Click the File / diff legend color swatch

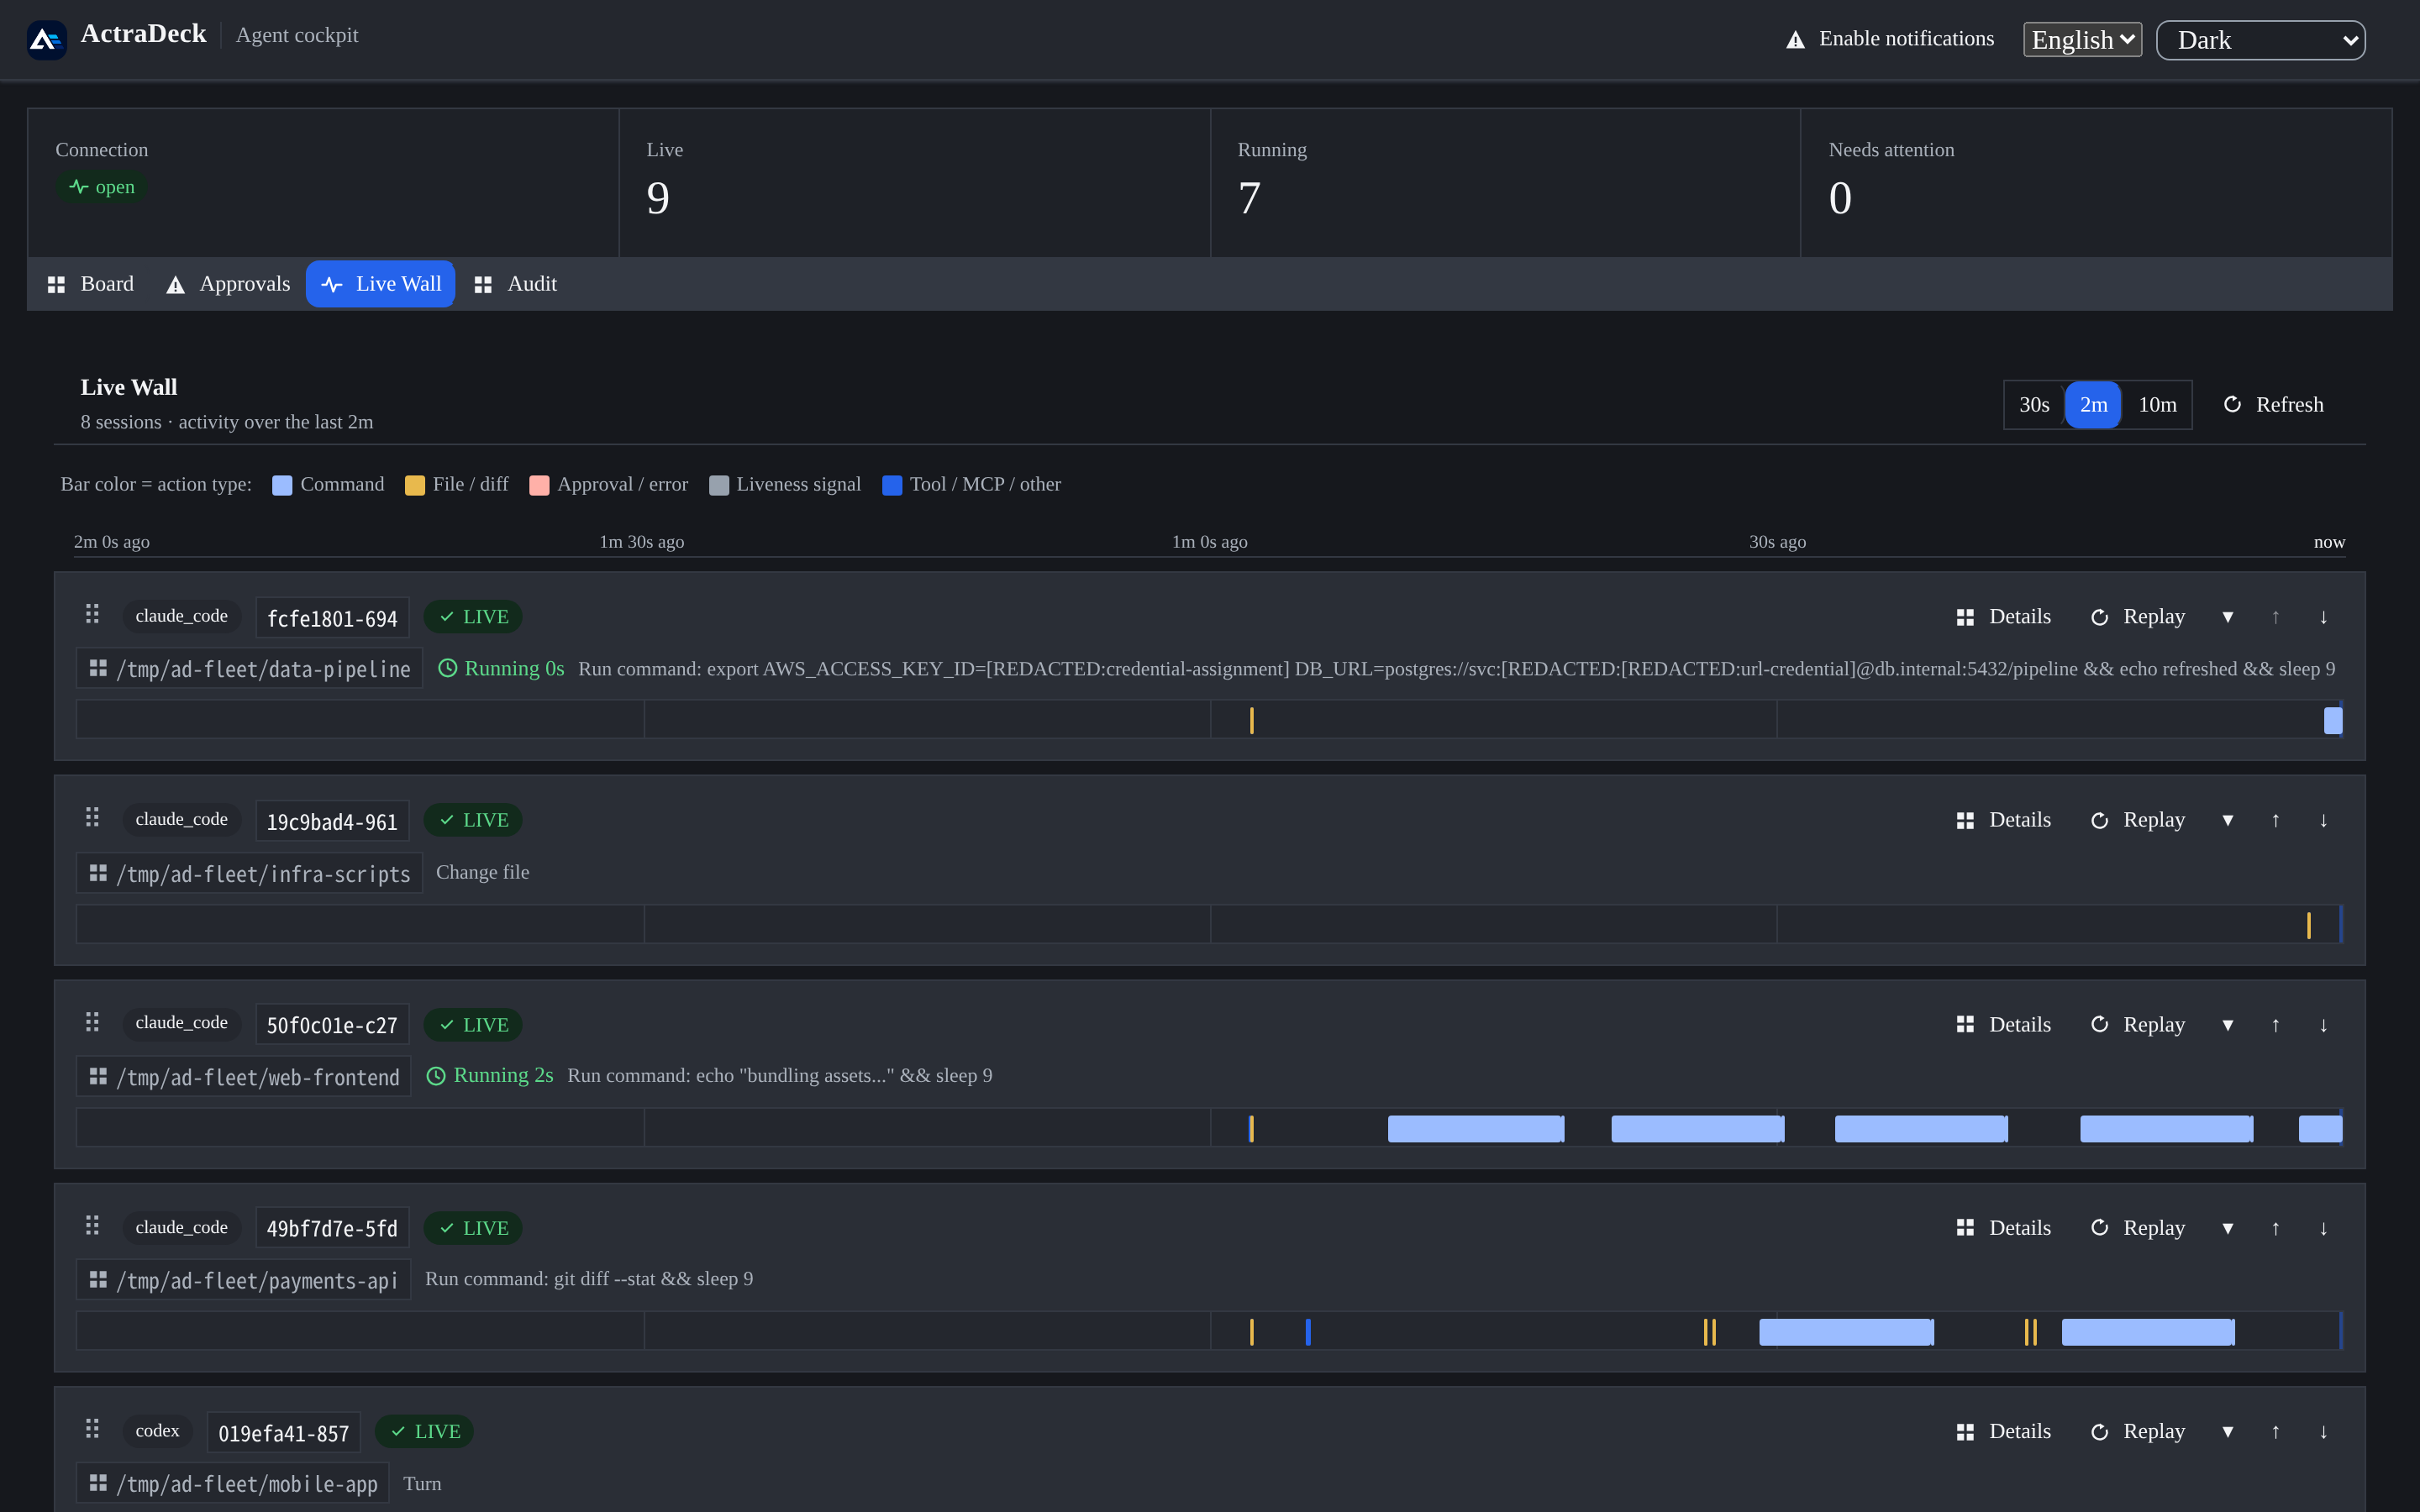click(x=415, y=485)
